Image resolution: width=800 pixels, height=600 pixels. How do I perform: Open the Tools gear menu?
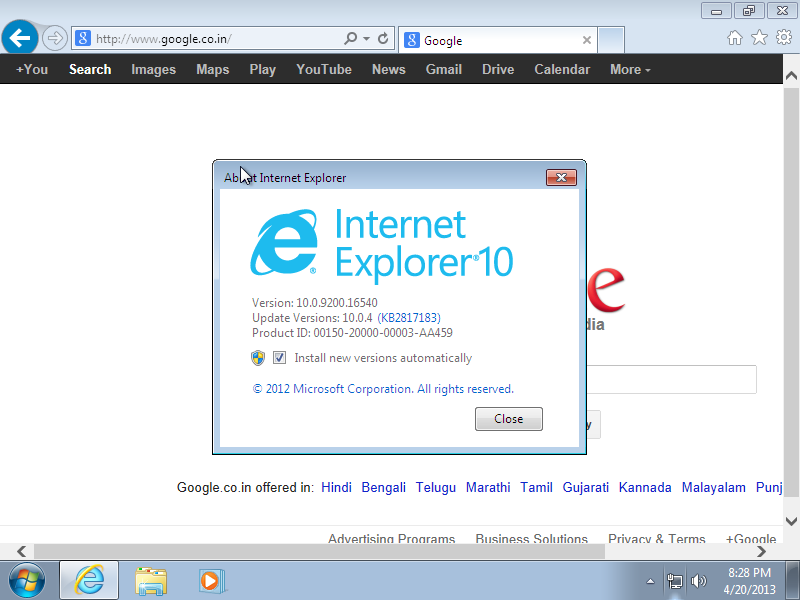(784, 37)
